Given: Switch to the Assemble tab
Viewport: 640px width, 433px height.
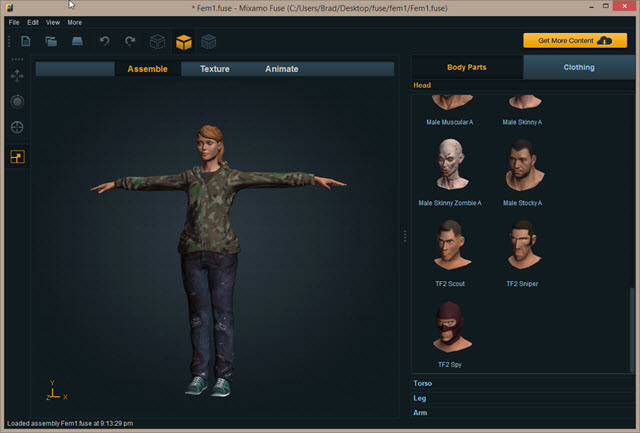Looking at the screenshot, I should tap(147, 69).
